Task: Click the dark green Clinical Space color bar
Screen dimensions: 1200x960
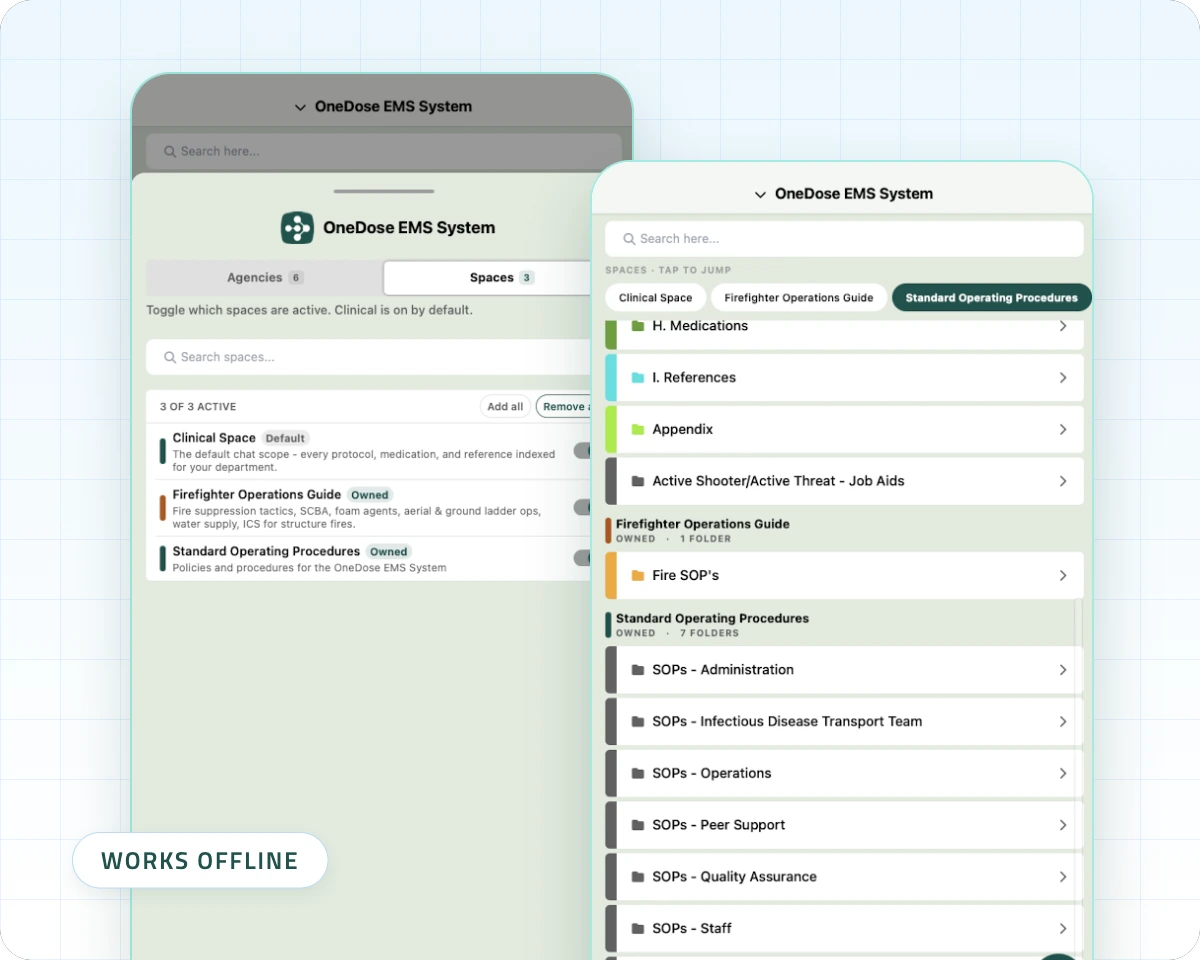Action: pyautogui.click(x=162, y=451)
